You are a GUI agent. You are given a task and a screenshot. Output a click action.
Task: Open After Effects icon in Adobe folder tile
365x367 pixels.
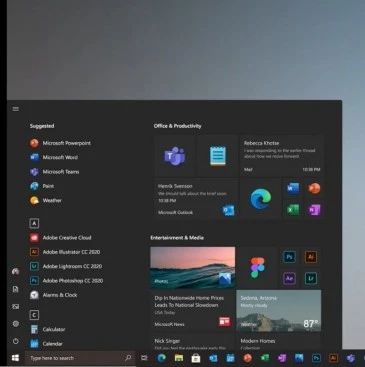[289, 278]
